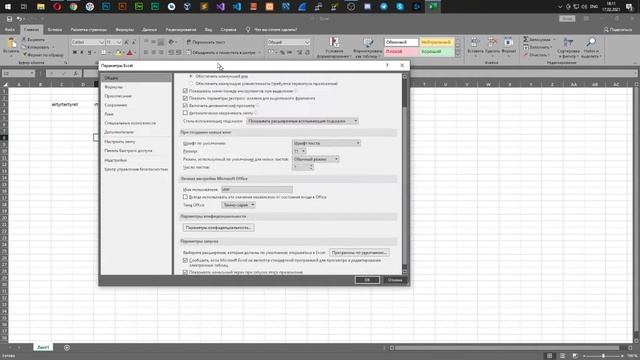This screenshot has height=360, width=640.
Task: Click OK in the Excel Options dialog
Action: point(367,280)
